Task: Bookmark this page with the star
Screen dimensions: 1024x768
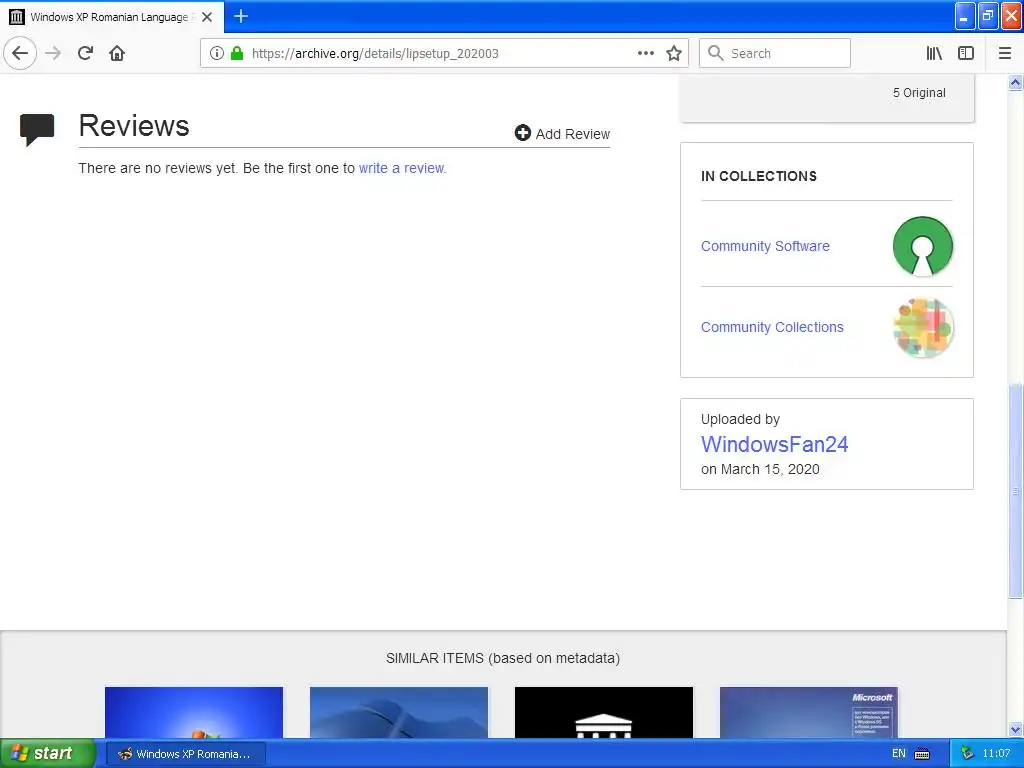Action: click(x=674, y=53)
